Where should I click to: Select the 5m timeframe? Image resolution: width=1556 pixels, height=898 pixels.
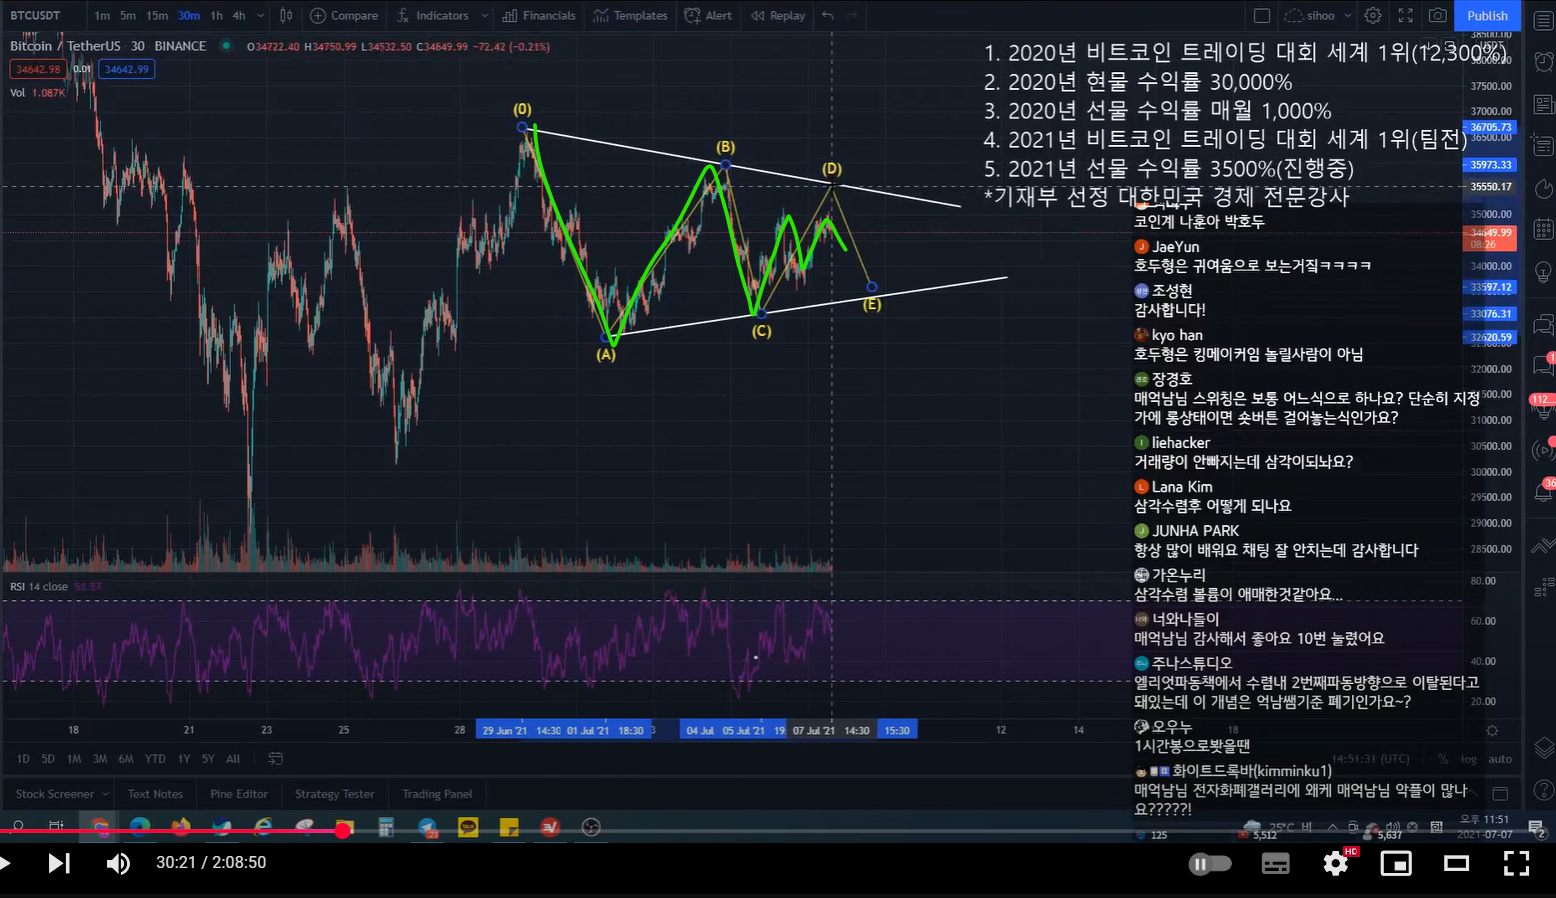(x=128, y=15)
